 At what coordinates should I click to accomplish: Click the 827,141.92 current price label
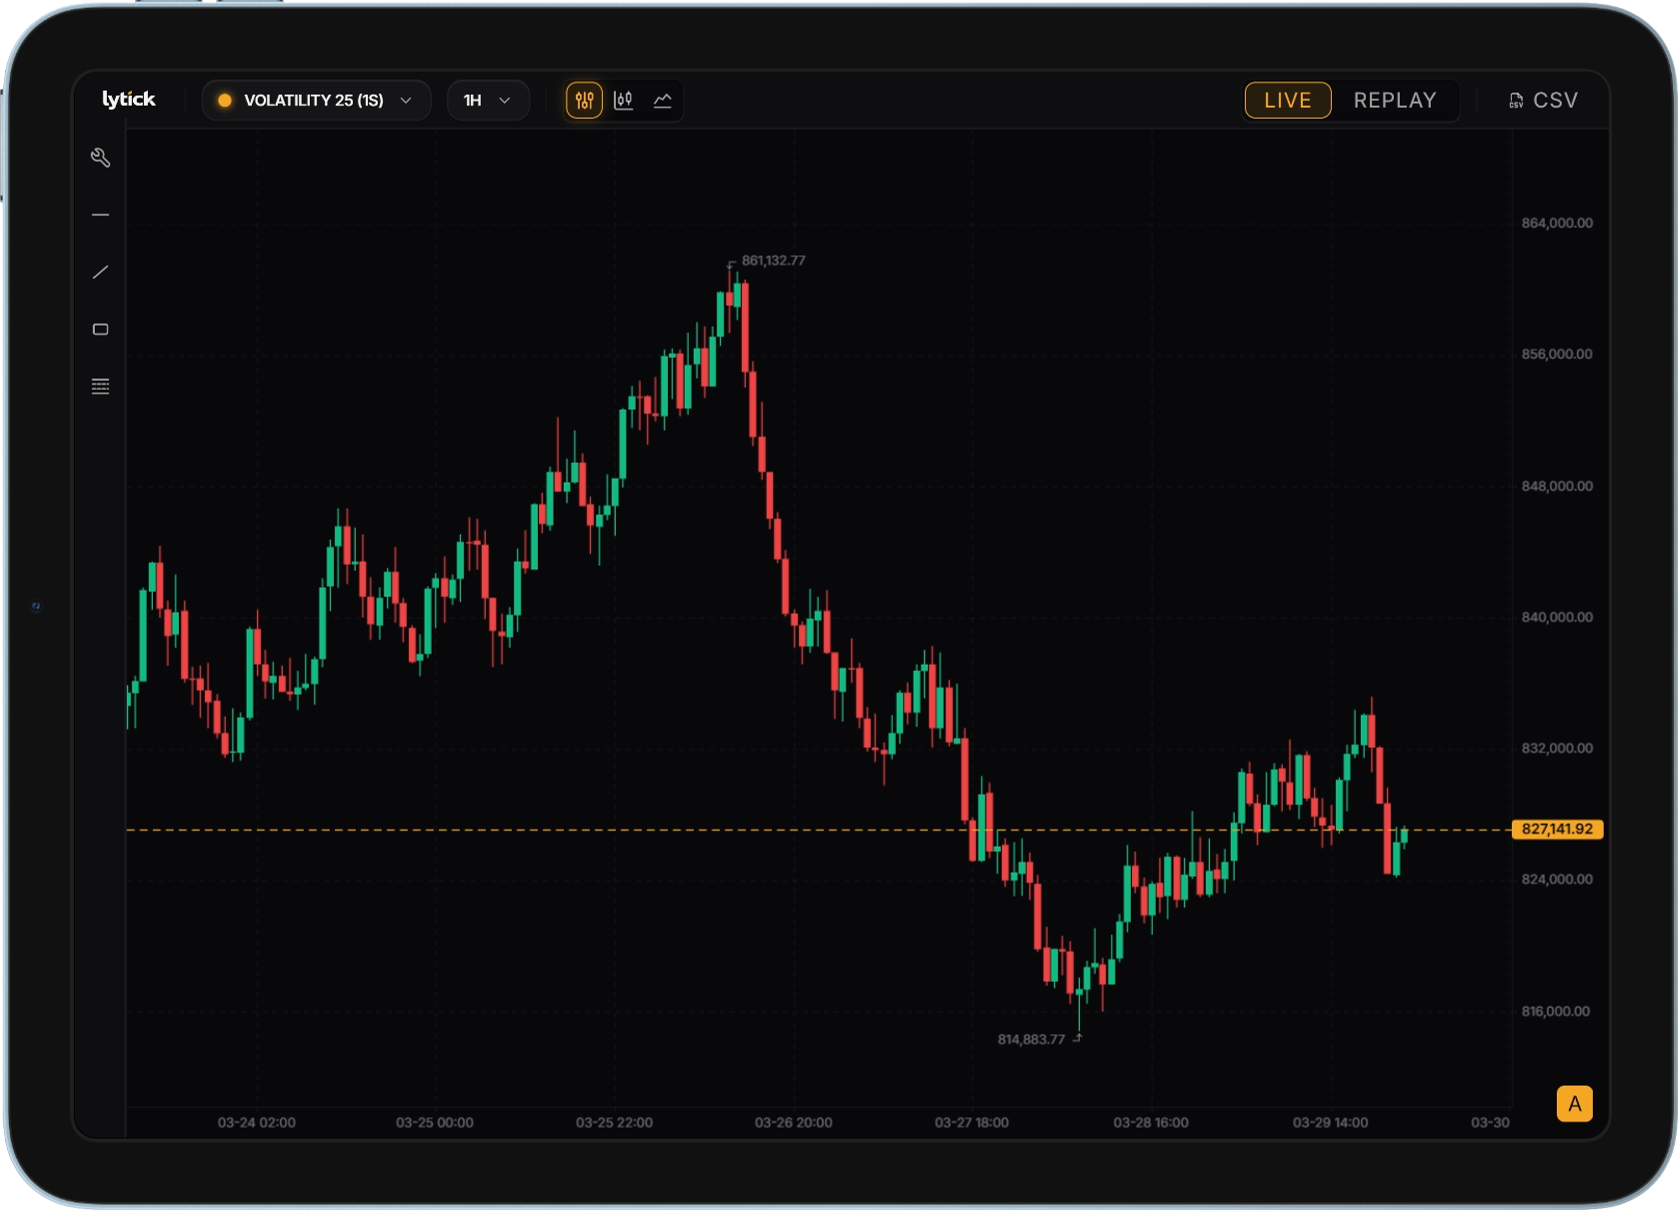pyautogui.click(x=1556, y=829)
